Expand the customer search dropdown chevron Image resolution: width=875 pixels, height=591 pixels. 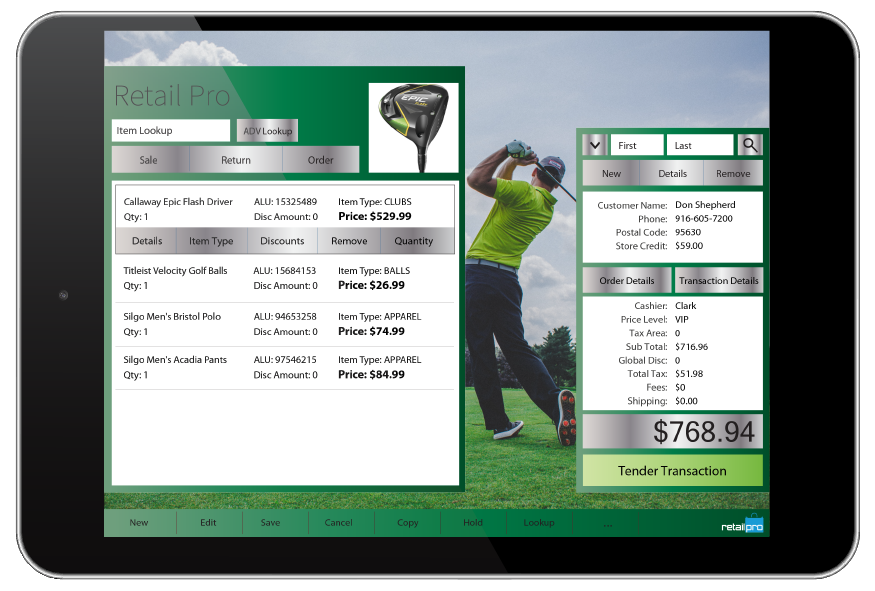pyautogui.click(x=594, y=144)
